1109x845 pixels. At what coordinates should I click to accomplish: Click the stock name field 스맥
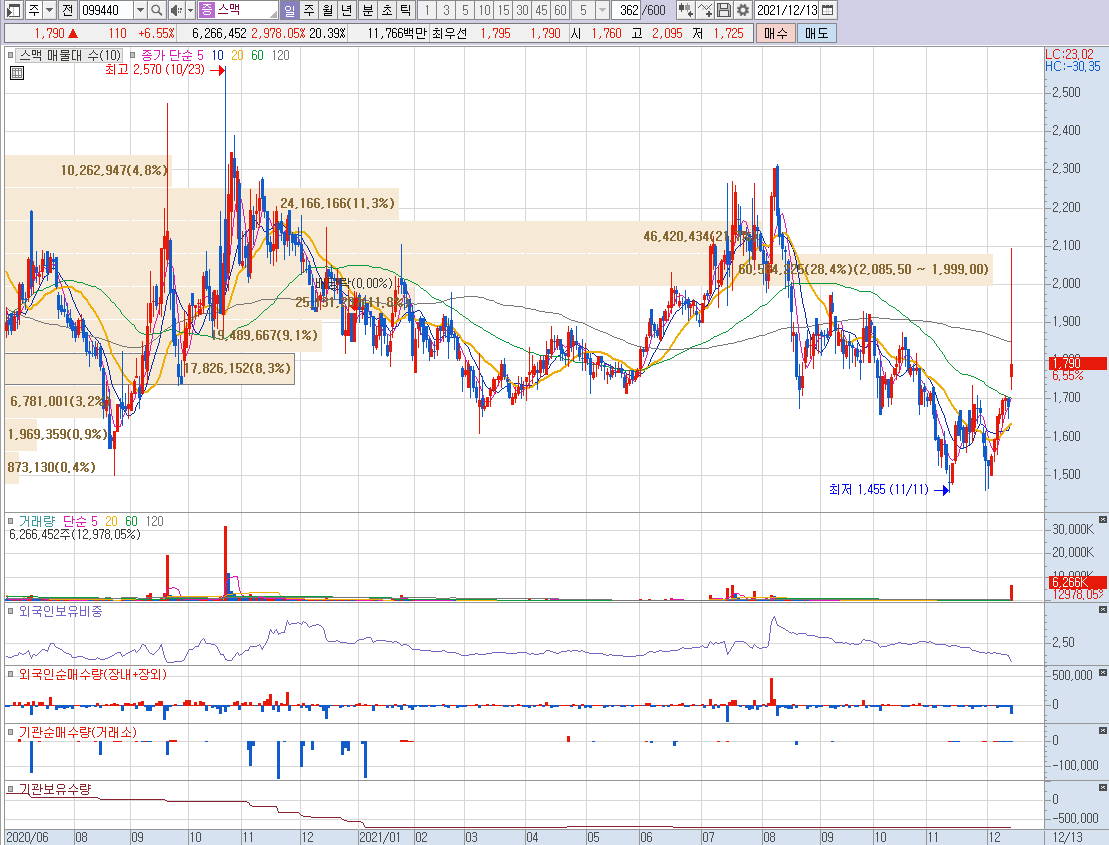(x=246, y=10)
